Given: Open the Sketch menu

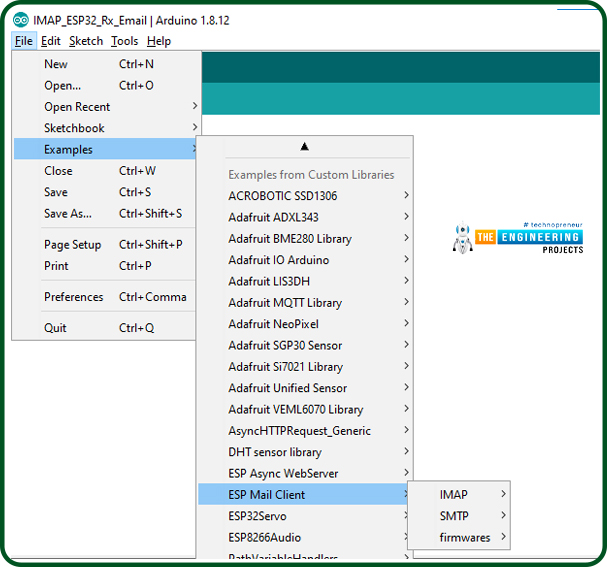Looking at the screenshot, I should click(86, 41).
